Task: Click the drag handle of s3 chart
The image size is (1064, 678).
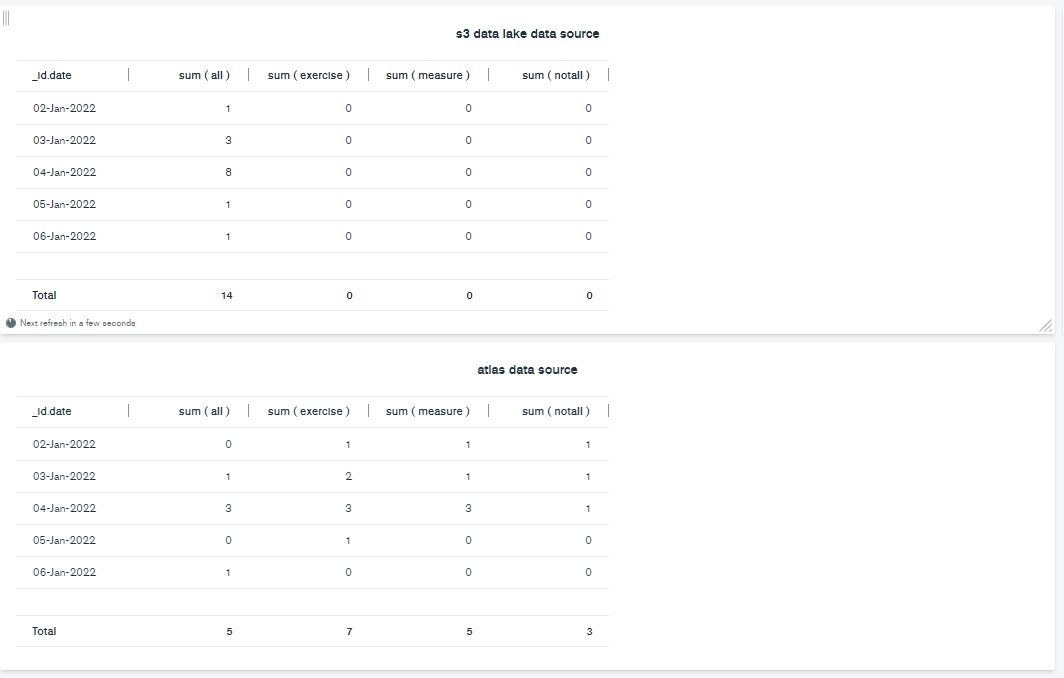Action: pos(6,18)
